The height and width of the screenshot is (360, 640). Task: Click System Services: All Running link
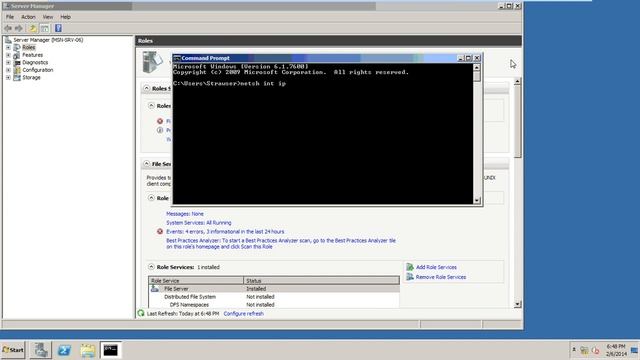[199, 223]
